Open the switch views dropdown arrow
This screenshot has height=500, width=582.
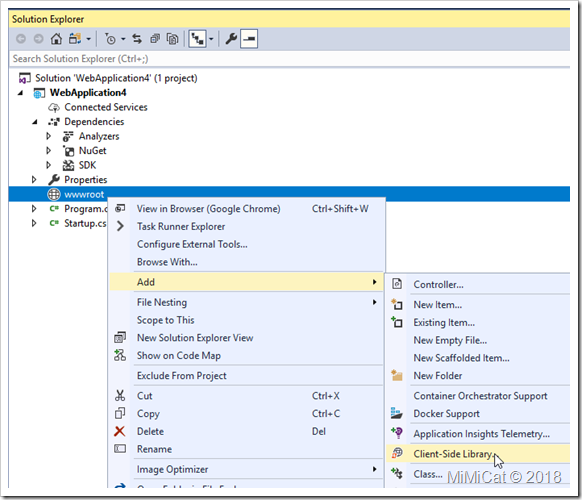[88, 39]
